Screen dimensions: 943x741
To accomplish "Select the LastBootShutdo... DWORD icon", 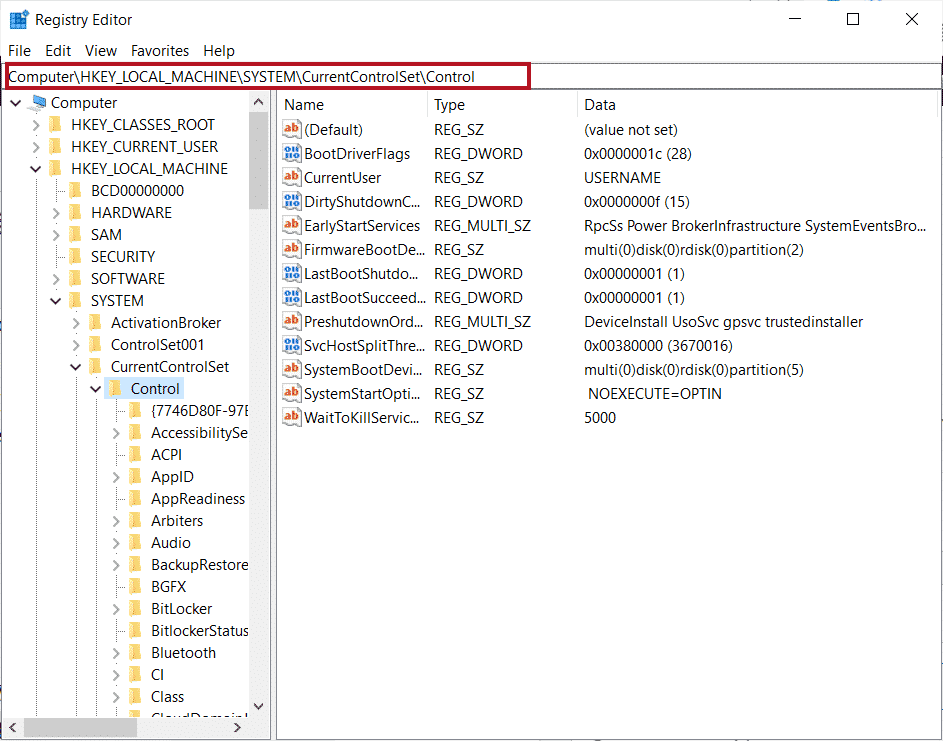I will pos(292,273).
